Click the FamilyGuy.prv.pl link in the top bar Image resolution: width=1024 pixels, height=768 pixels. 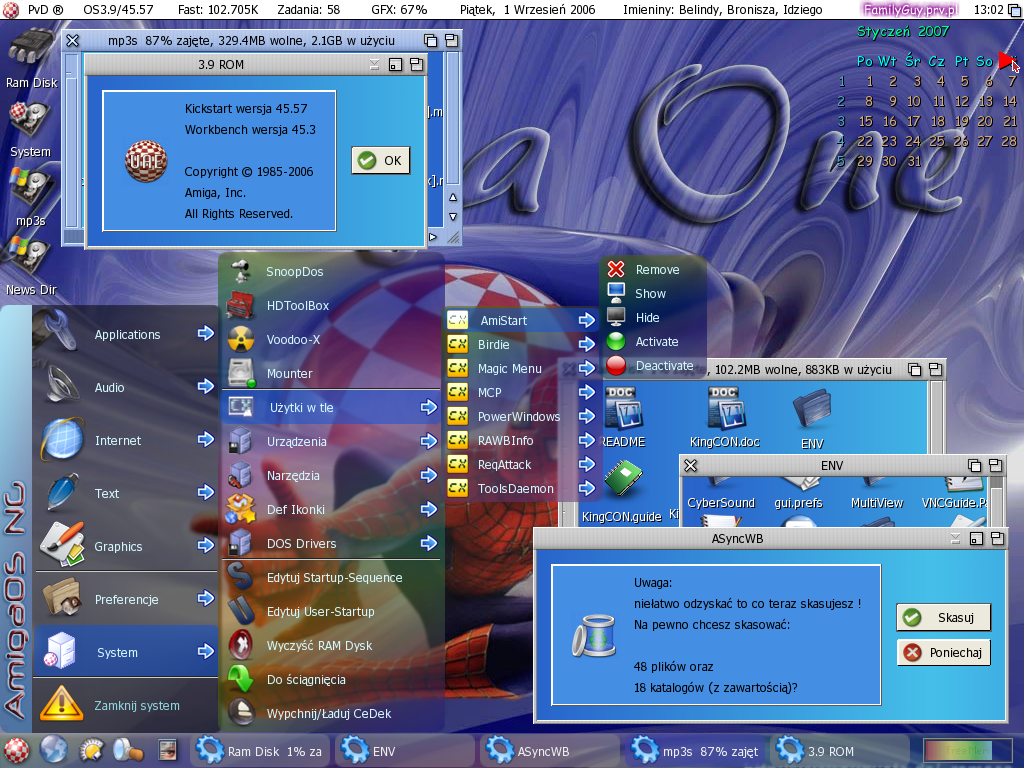click(x=911, y=9)
